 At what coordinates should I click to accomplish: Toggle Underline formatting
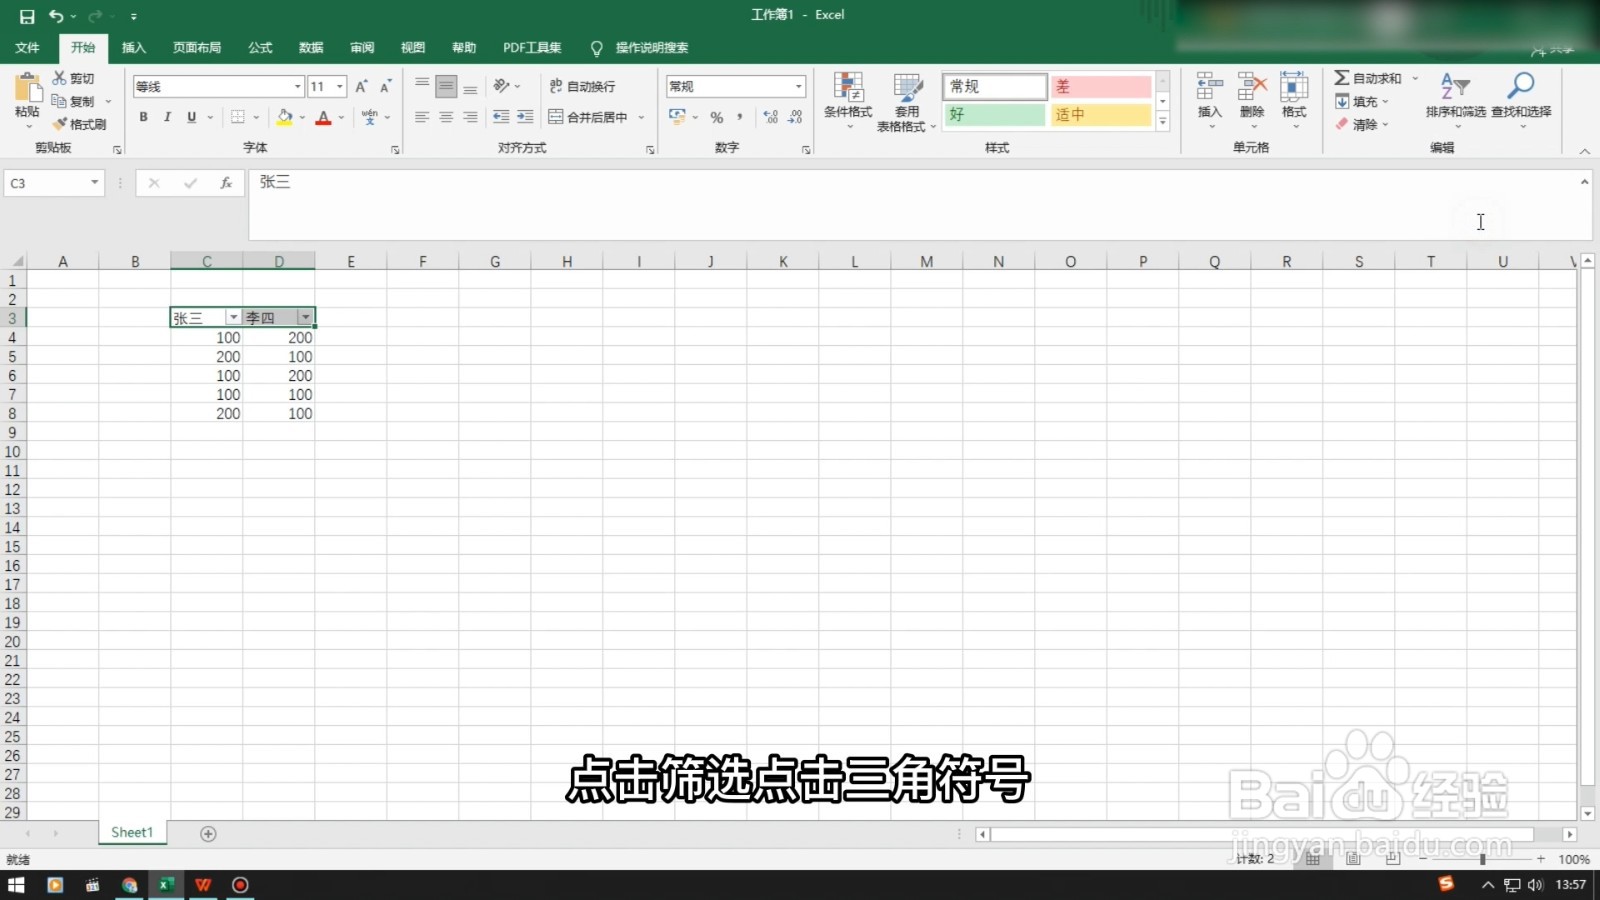pos(191,117)
